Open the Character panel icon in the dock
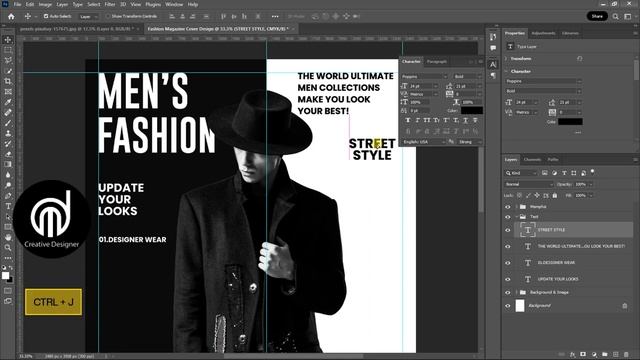 [493, 65]
